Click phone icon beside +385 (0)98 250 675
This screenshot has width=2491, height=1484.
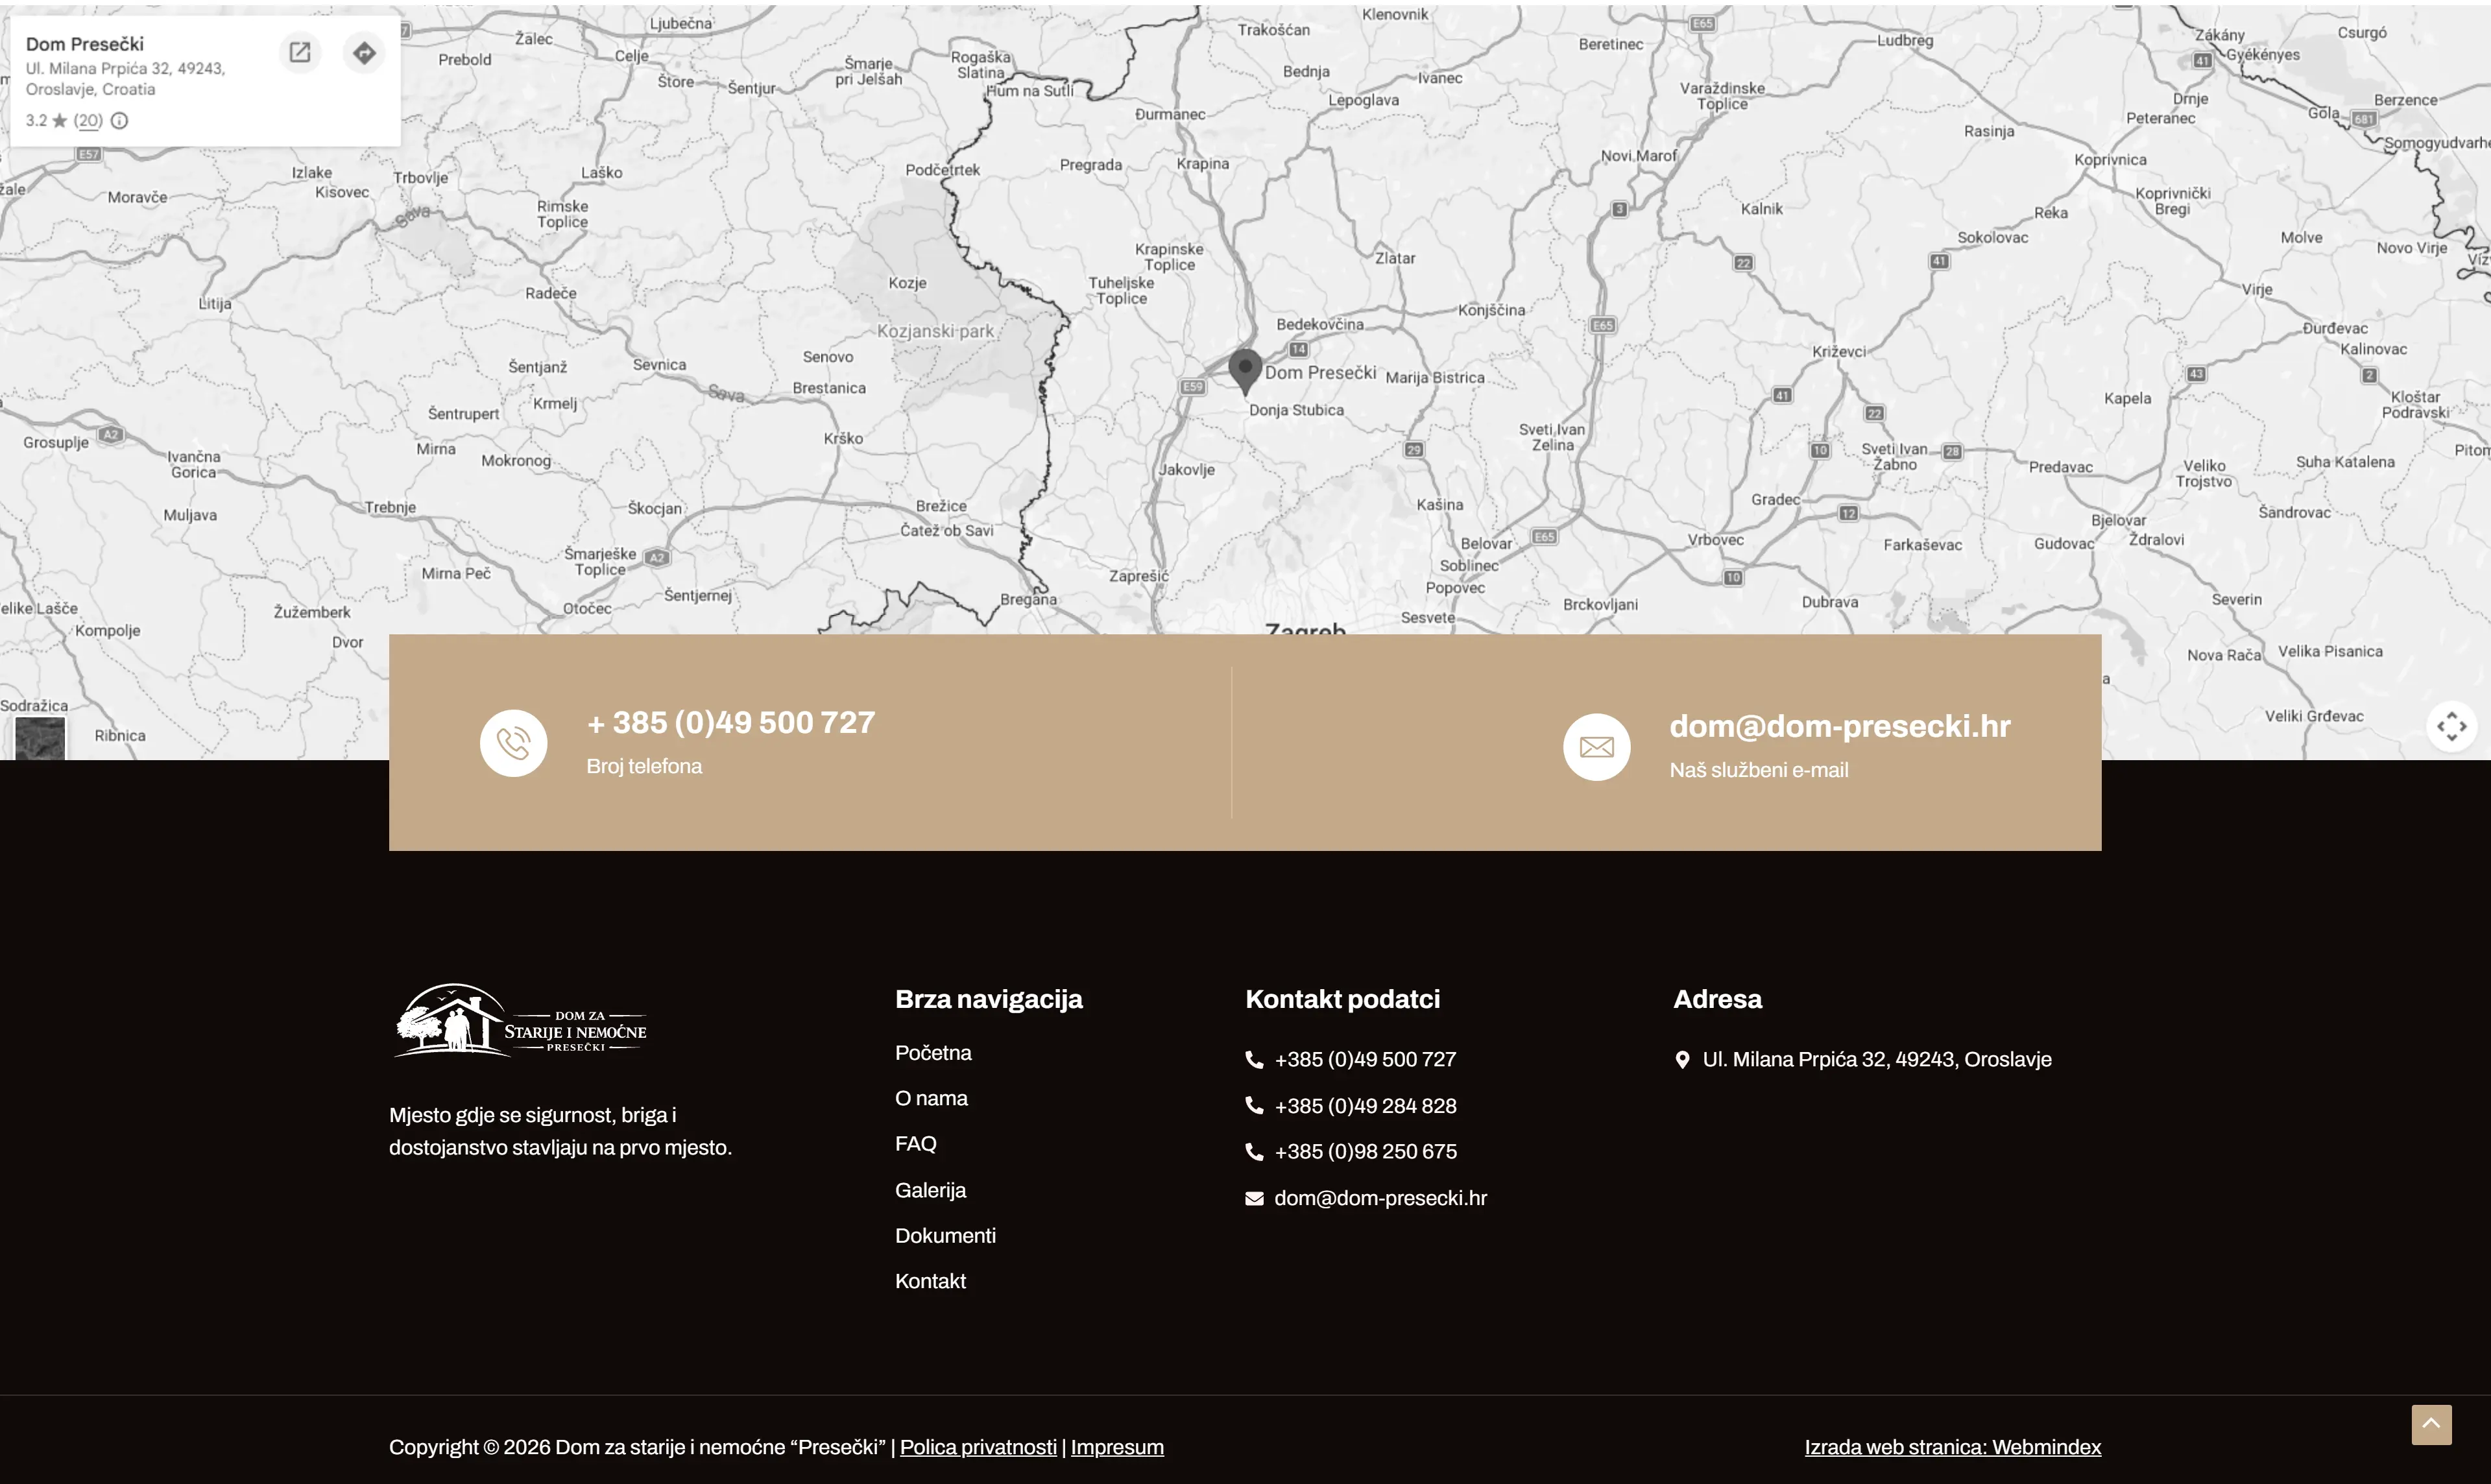[1254, 1152]
